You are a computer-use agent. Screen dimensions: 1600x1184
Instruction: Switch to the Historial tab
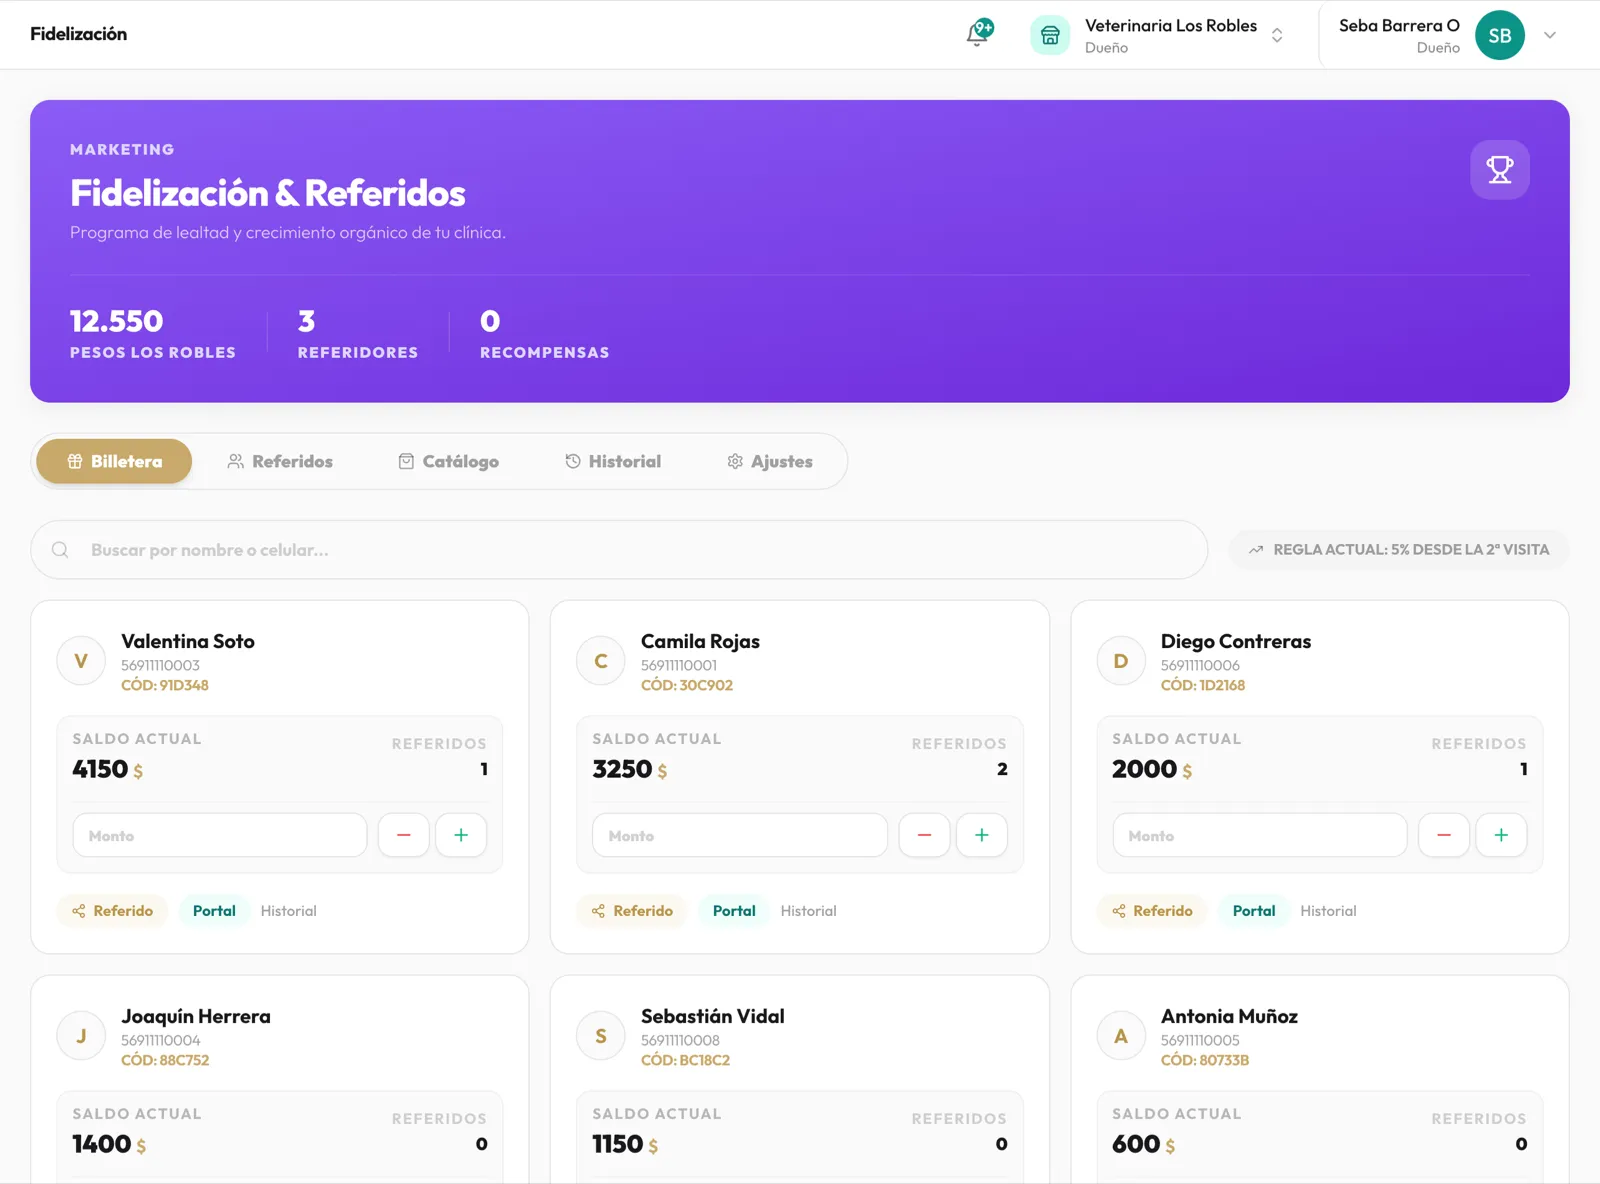click(613, 461)
